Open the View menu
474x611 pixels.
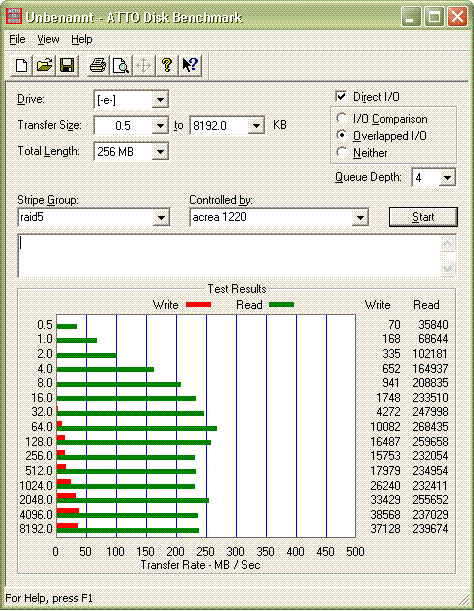coord(48,39)
